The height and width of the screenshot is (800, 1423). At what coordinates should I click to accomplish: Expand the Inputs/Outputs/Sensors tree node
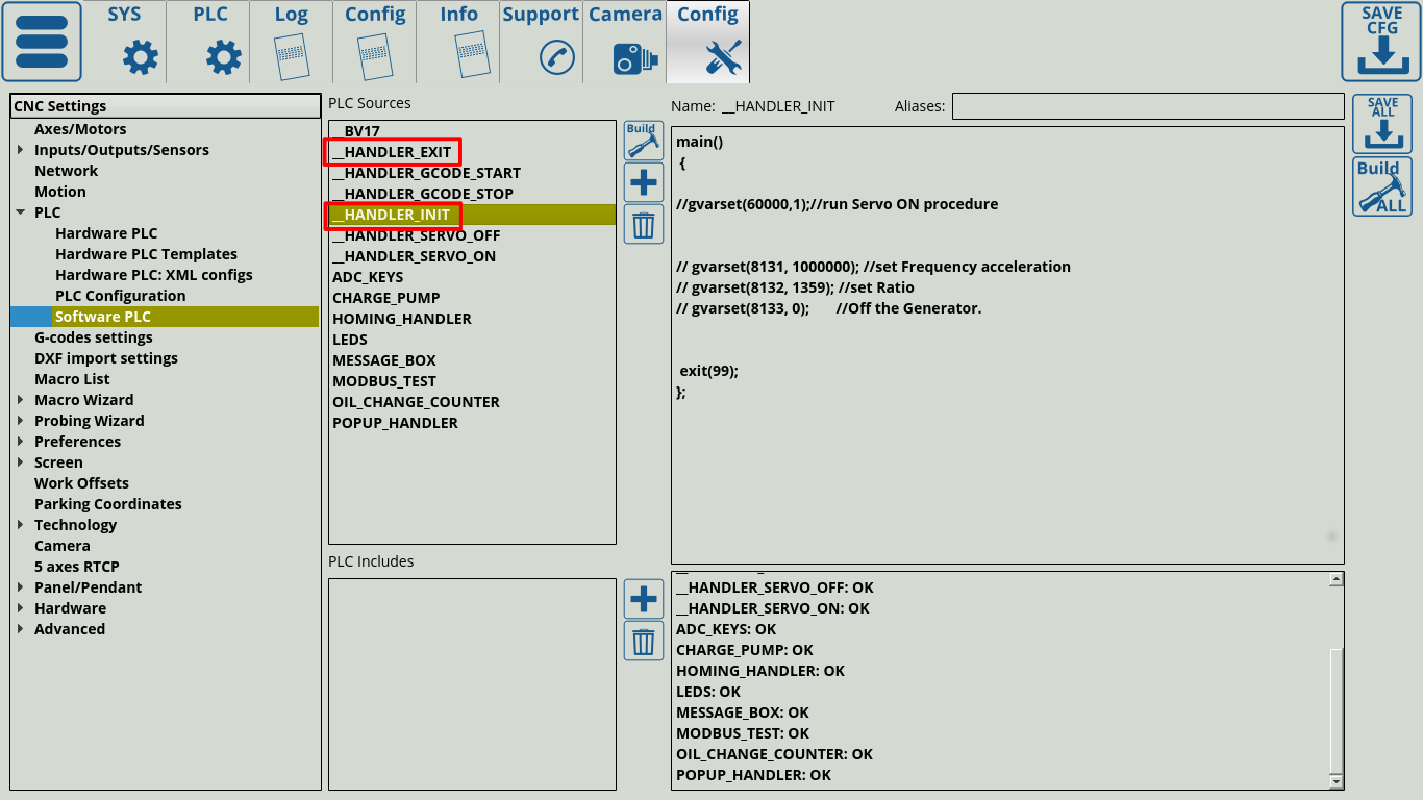tap(21, 150)
